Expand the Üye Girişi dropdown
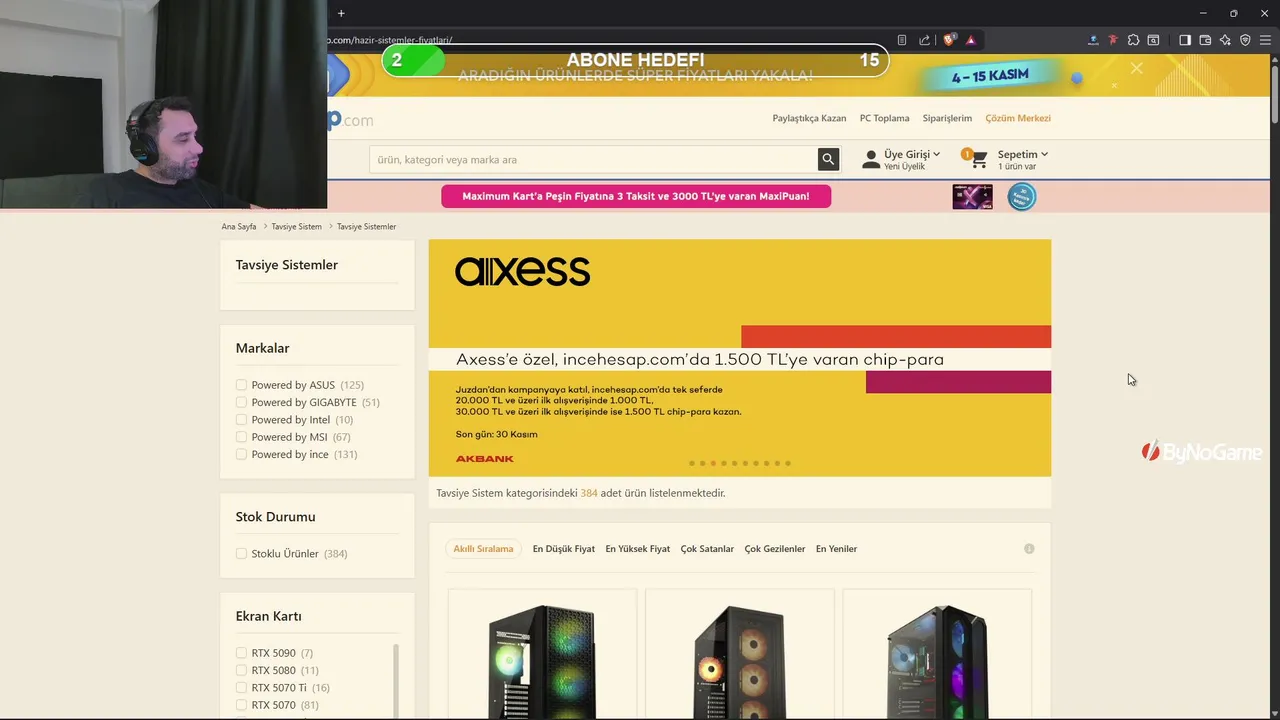This screenshot has height=720, width=1280. pos(912,154)
